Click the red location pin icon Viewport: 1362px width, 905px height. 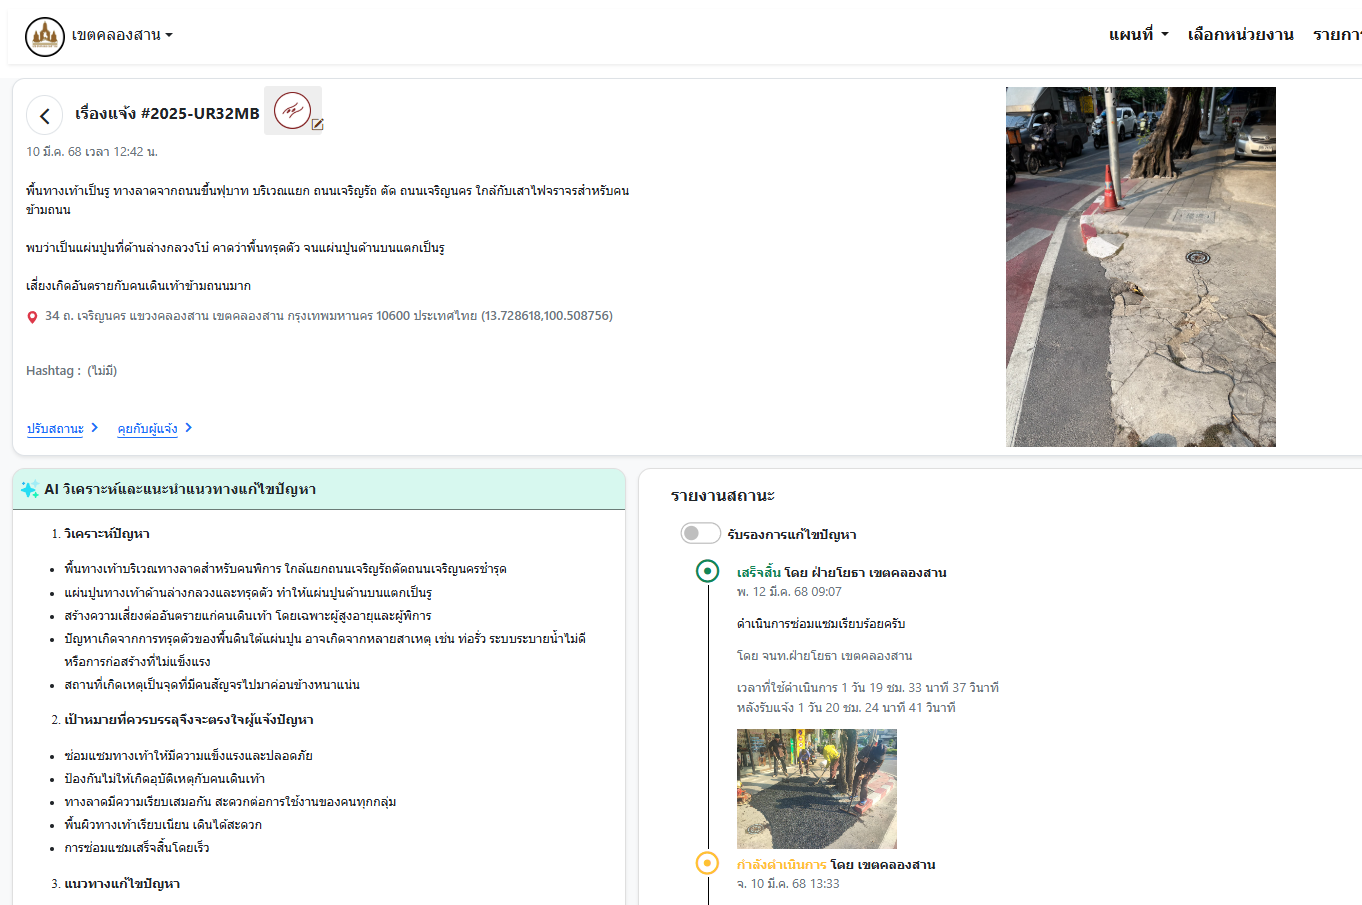pos(32,317)
